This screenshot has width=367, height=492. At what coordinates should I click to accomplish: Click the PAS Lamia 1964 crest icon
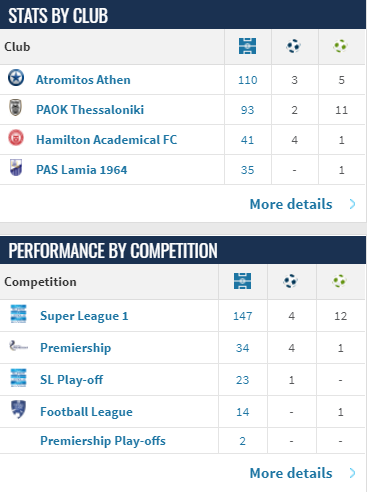tap(16, 167)
